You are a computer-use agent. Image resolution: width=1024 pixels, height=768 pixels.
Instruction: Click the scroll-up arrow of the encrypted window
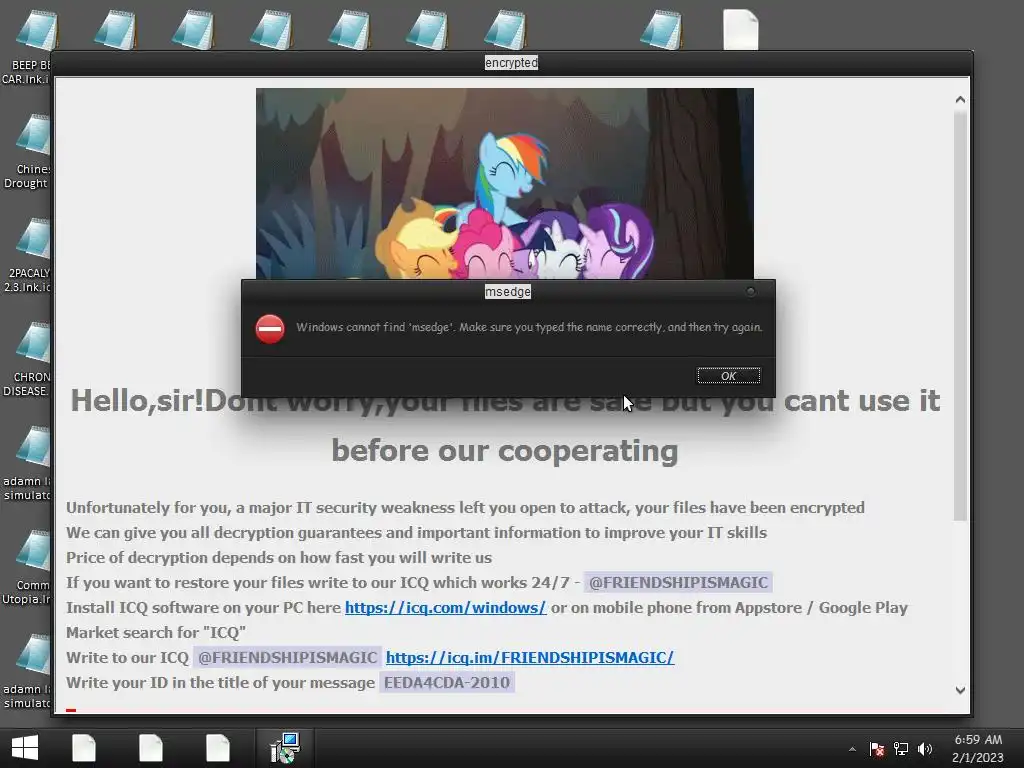coord(960,100)
